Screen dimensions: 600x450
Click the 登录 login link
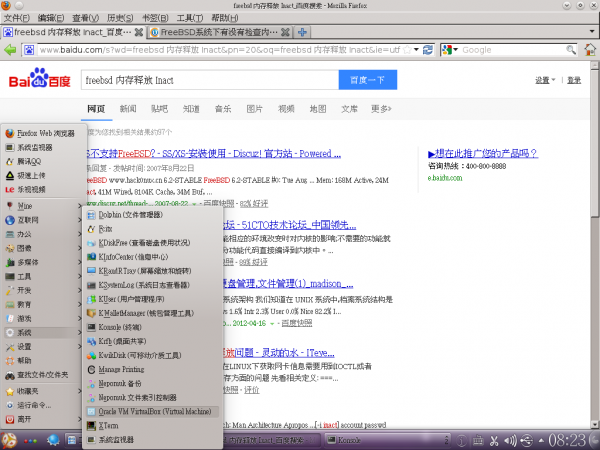pos(574,80)
